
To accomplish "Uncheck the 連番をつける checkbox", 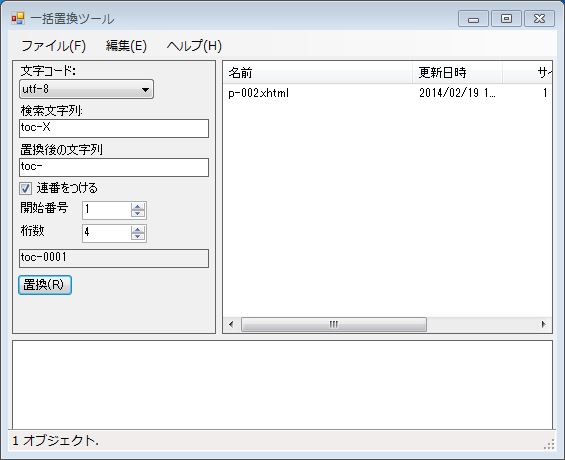I will [26, 188].
